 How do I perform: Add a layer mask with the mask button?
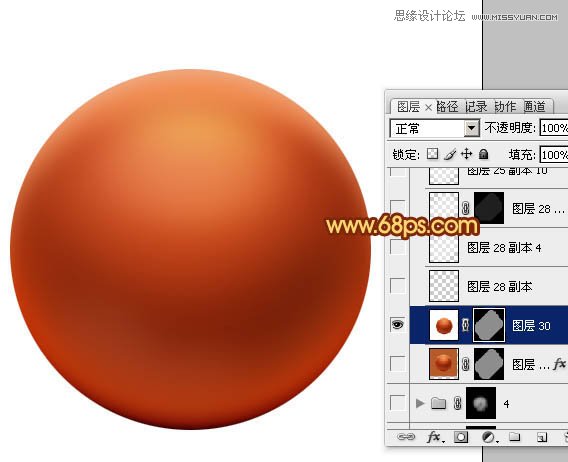[x=461, y=437]
